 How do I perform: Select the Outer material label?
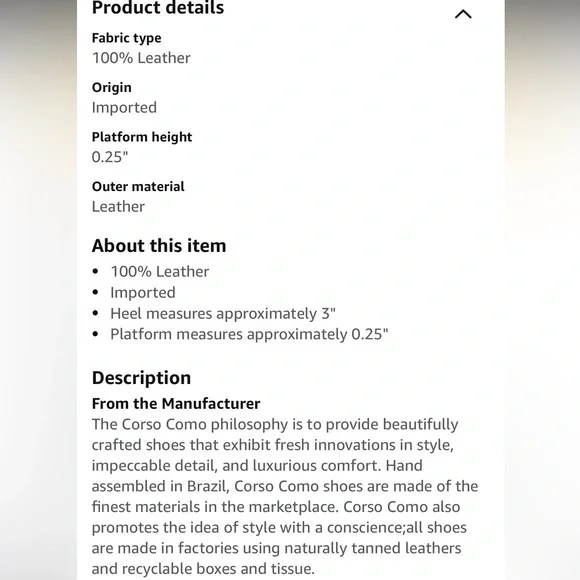coord(138,187)
